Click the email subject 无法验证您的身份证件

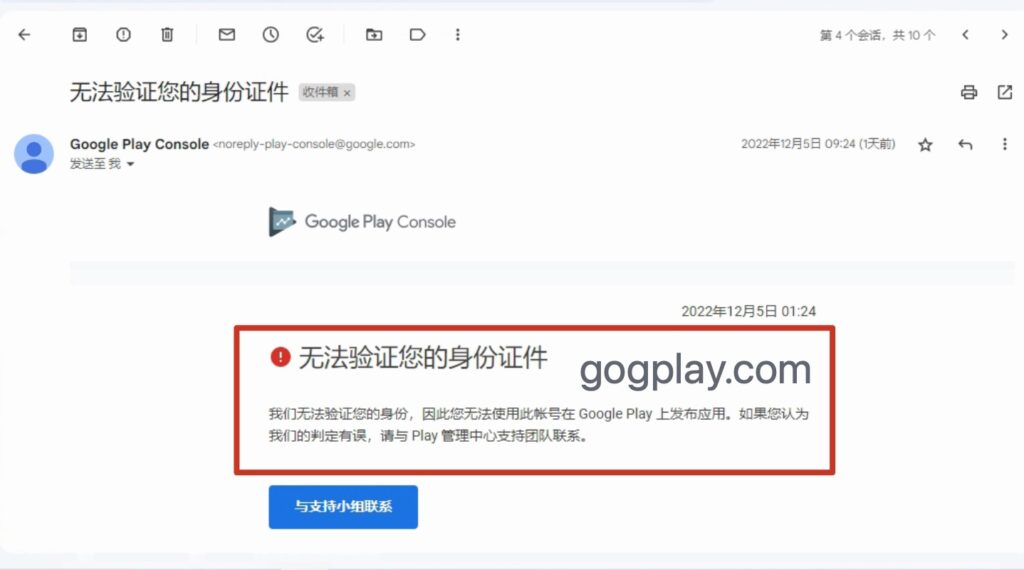point(179,92)
